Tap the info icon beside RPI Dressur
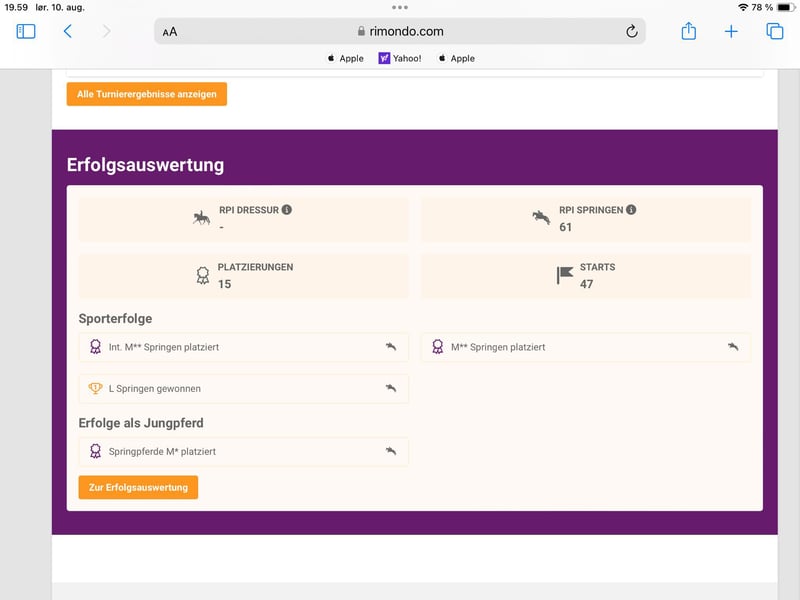800x600 pixels. coord(287,210)
